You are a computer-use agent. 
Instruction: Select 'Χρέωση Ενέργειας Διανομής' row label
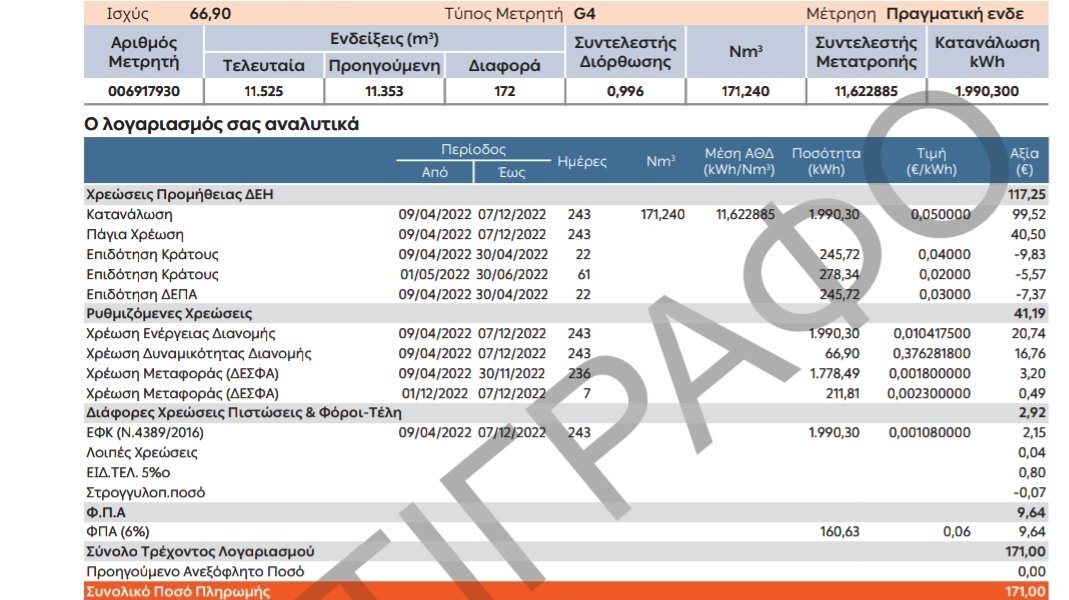pyautogui.click(x=181, y=333)
